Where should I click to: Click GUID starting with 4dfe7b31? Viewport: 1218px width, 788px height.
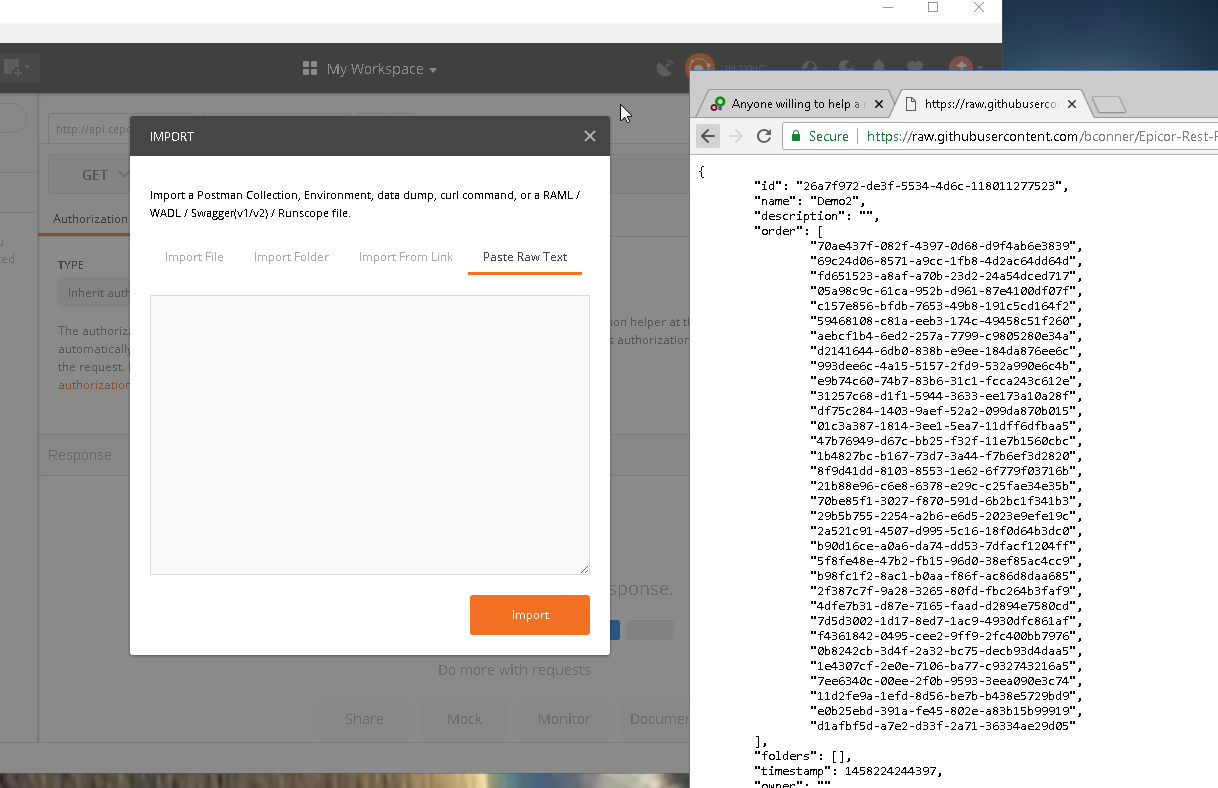(x=946, y=606)
